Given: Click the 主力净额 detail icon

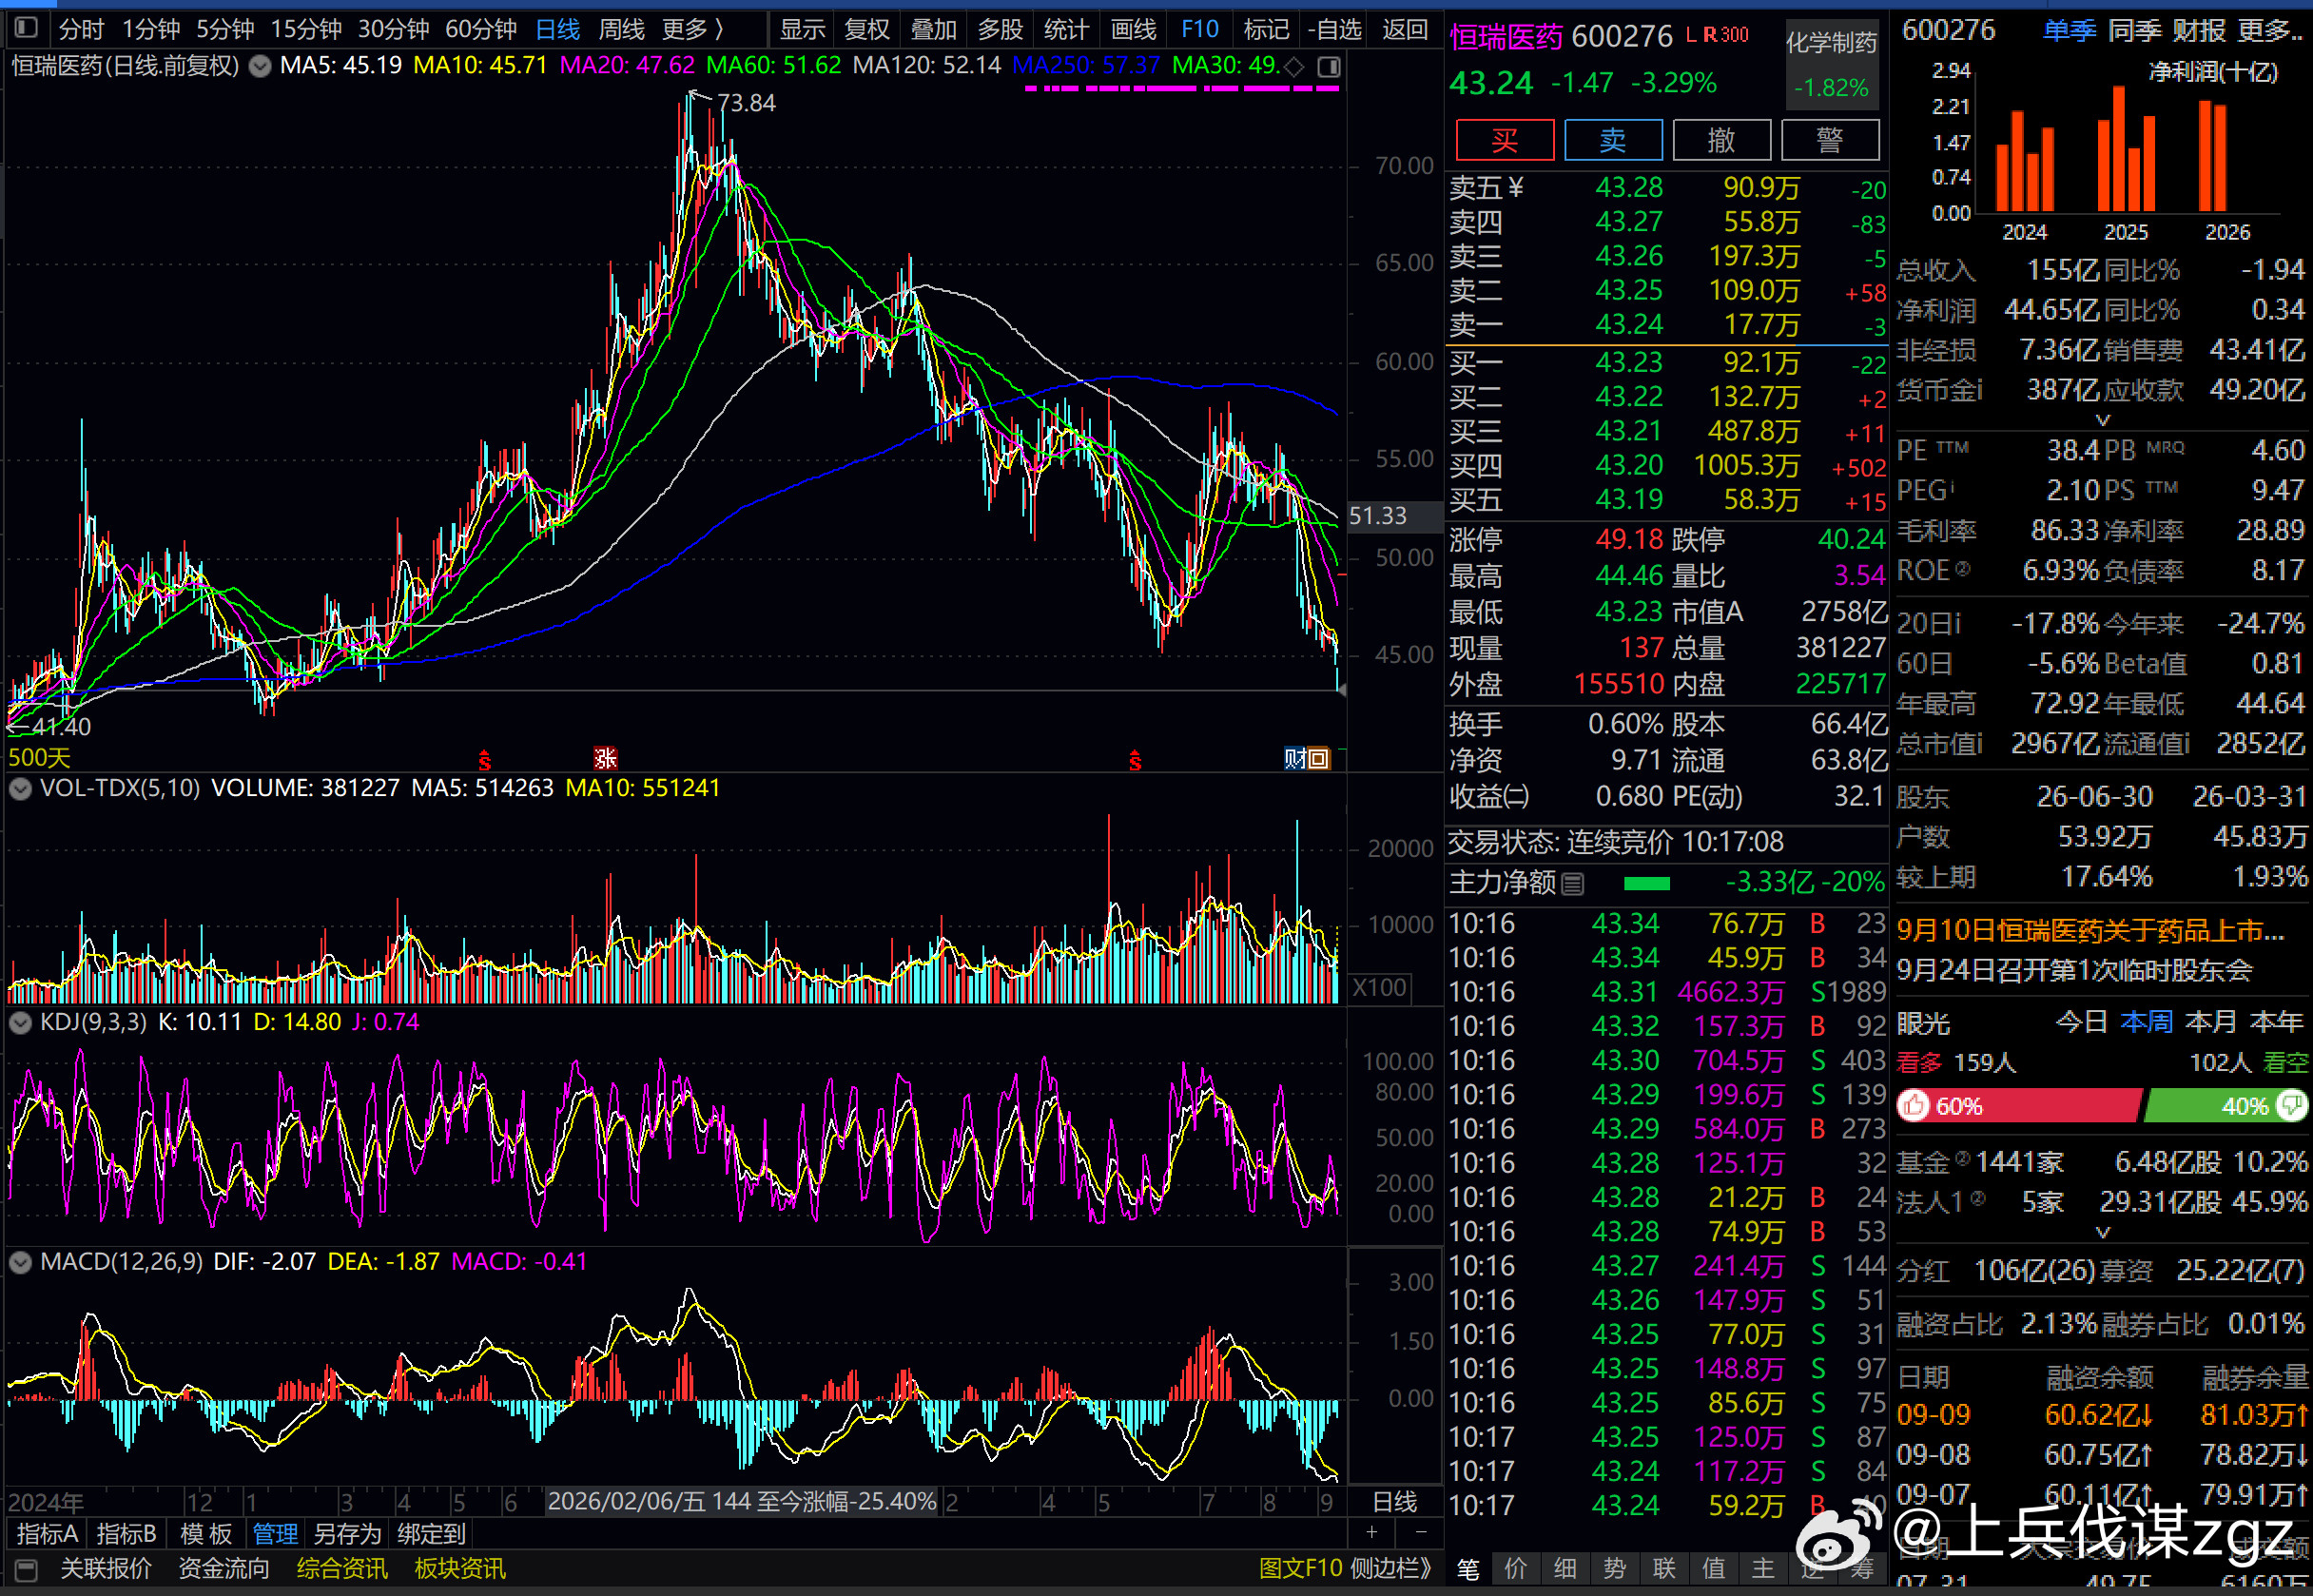Looking at the screenshot, I should coord(1572,884).
